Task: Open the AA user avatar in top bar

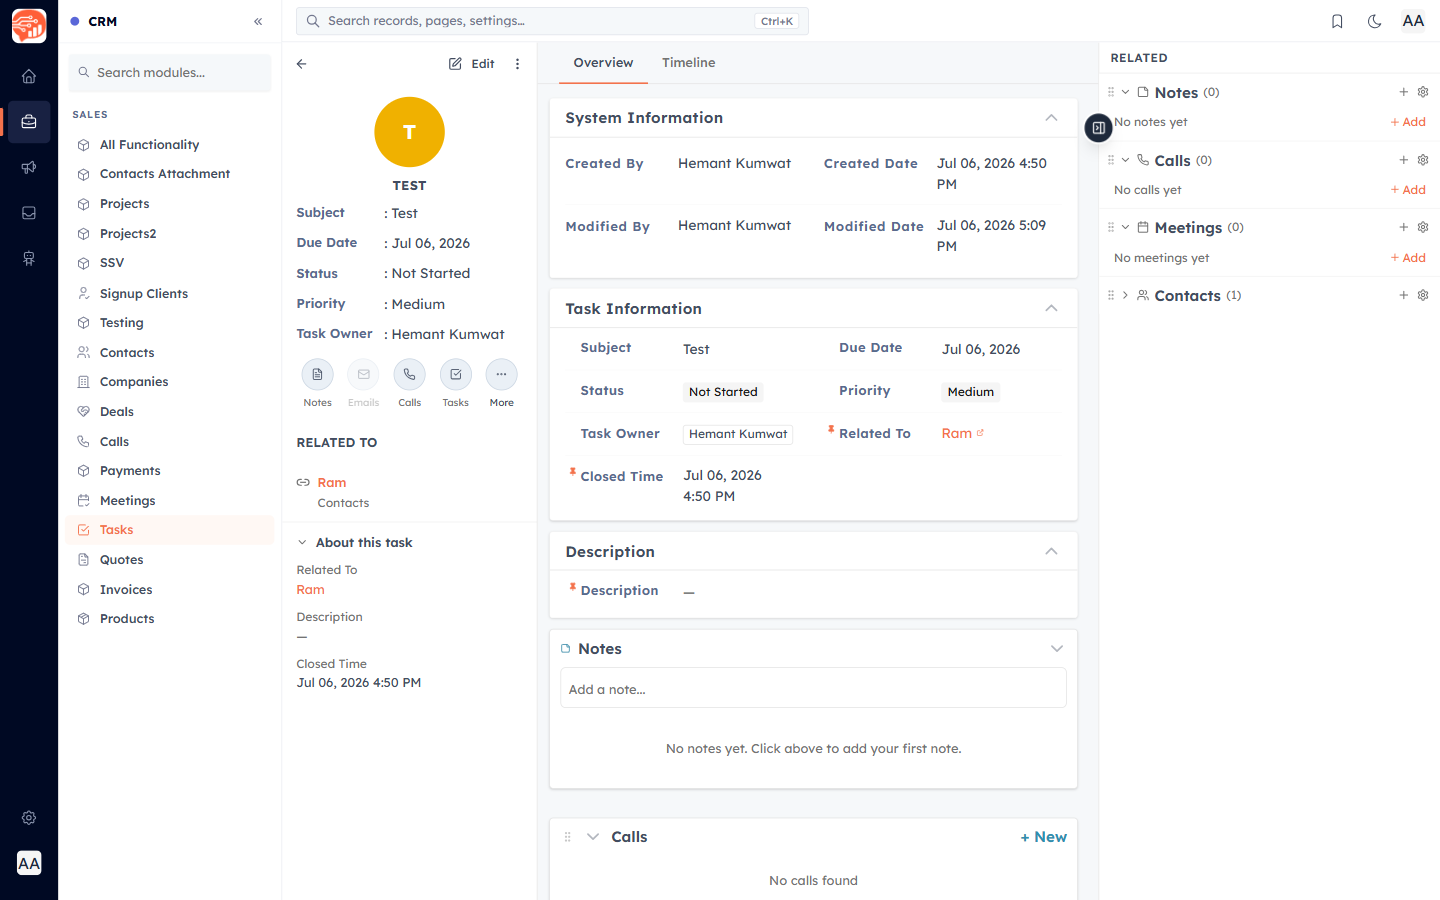Action: tap(1413, 21)
